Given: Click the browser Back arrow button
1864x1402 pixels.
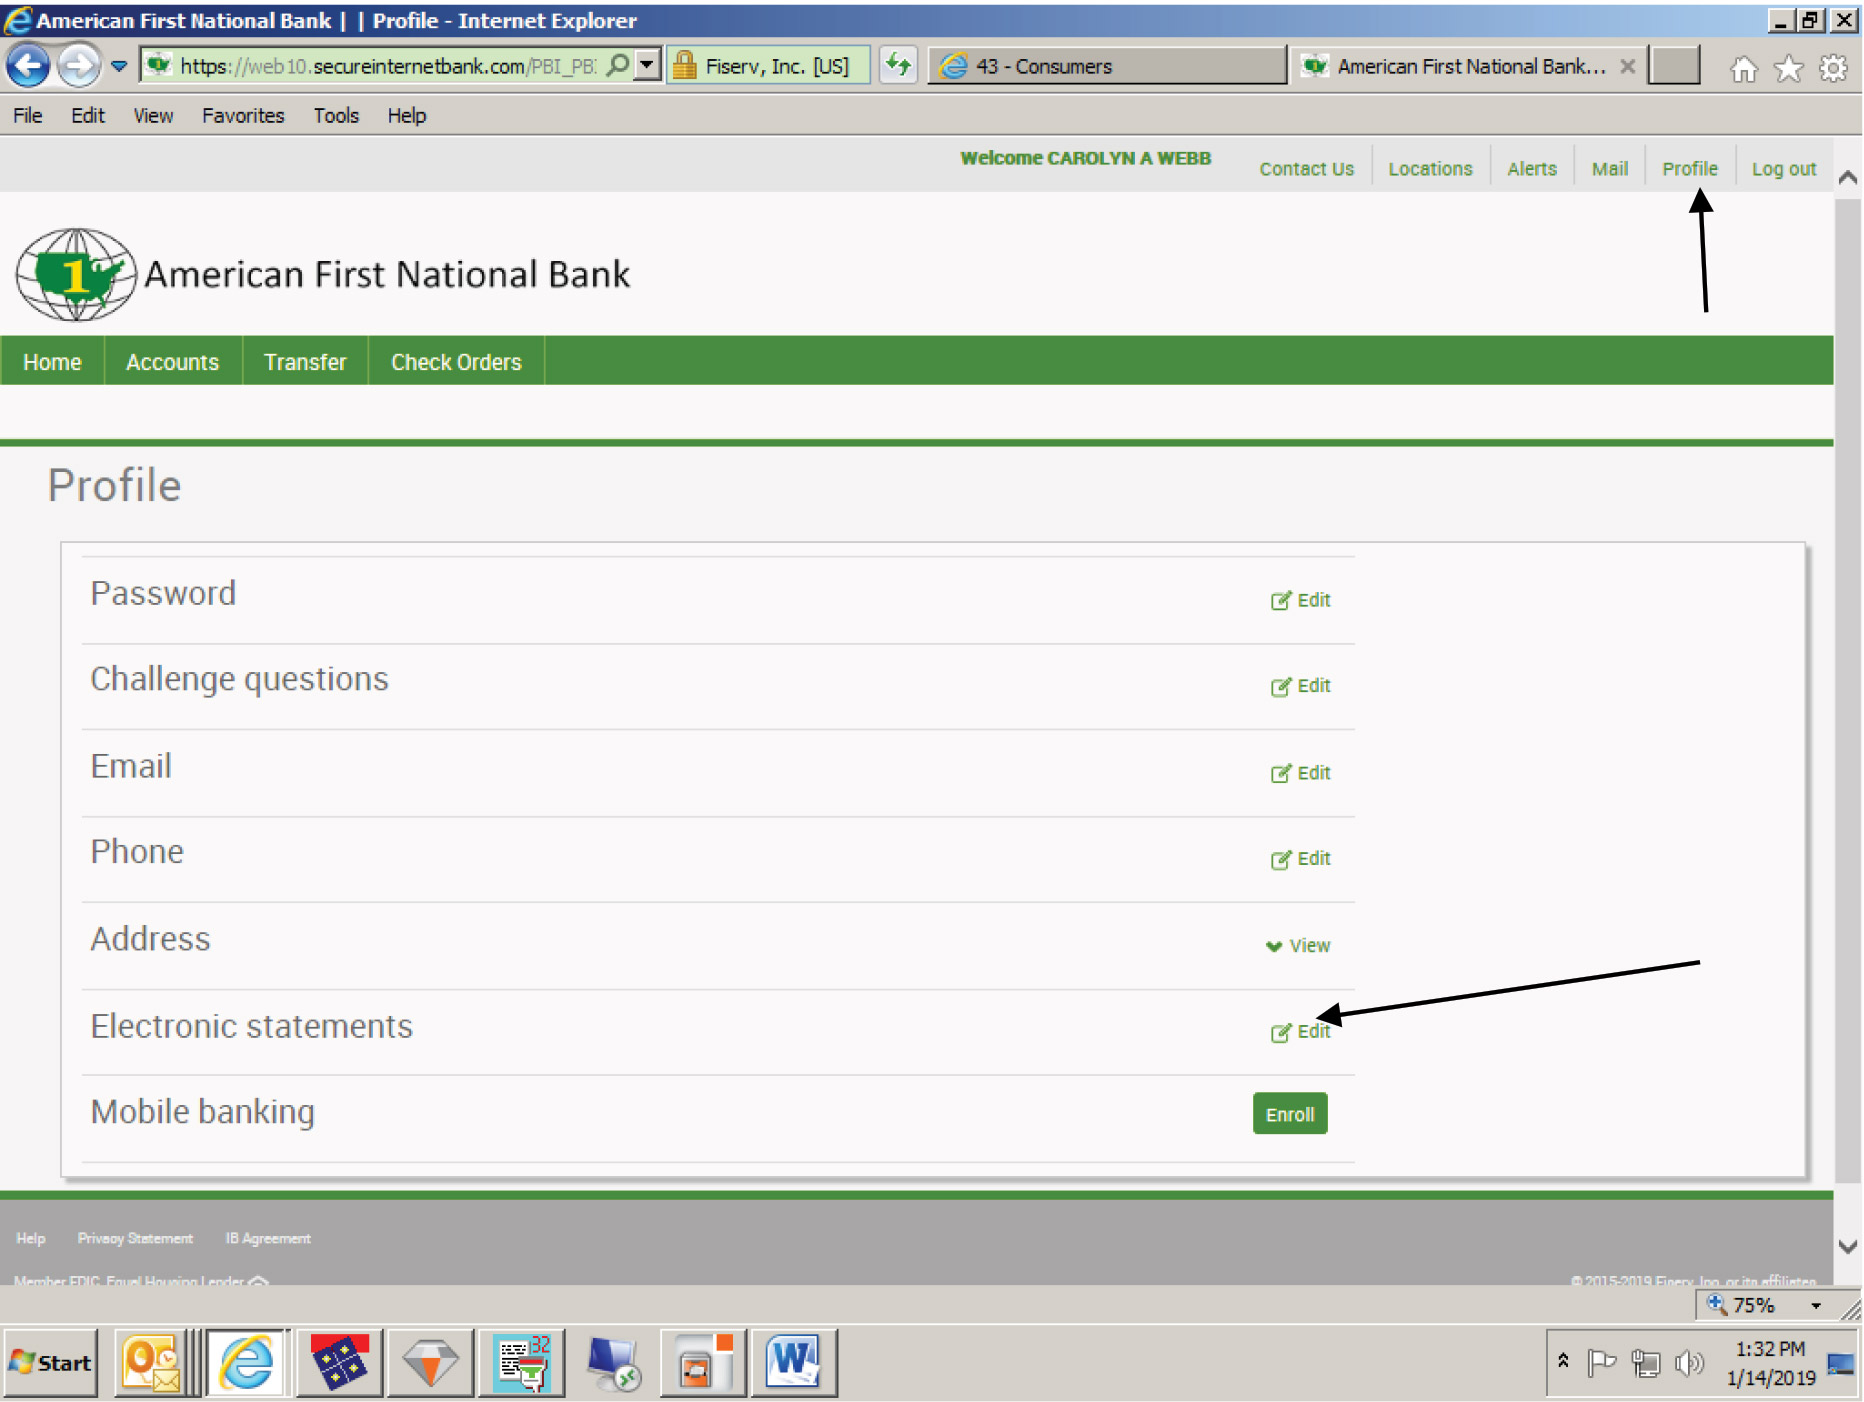Looking at the screenshot, I should (28, 66).
